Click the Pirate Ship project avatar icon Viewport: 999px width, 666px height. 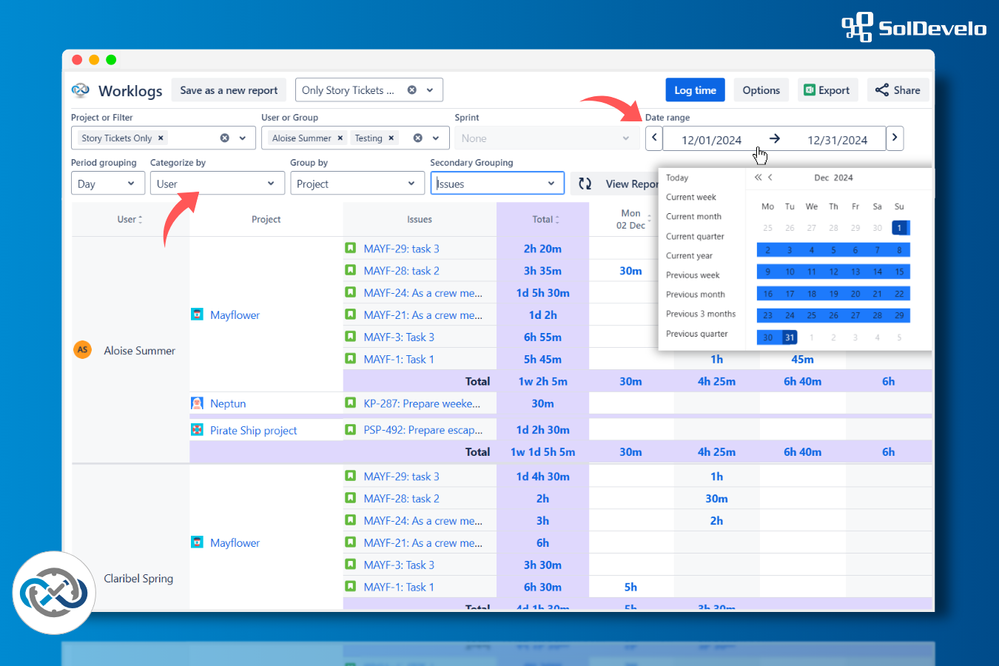(197, 430)
